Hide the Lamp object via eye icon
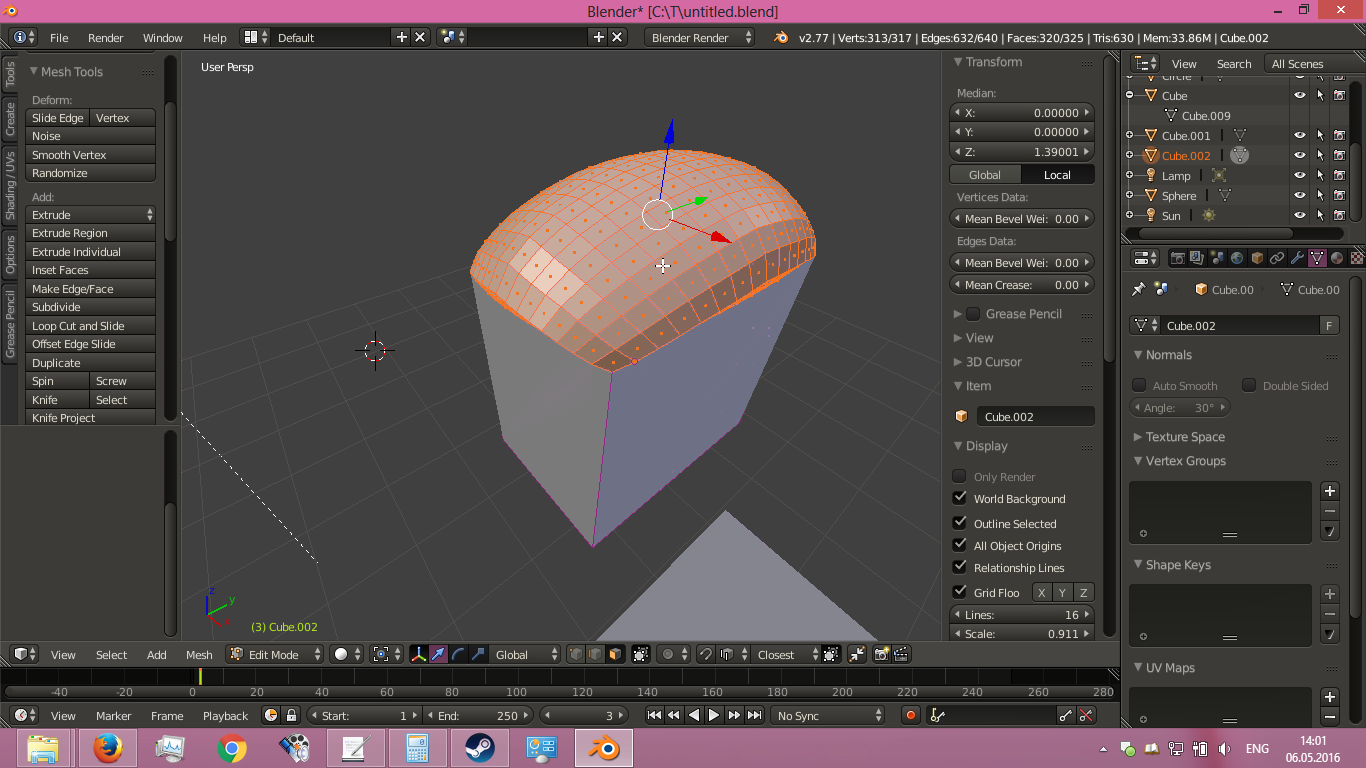The width and height of the screenshot is (1366, 768). coord(1299,175)
